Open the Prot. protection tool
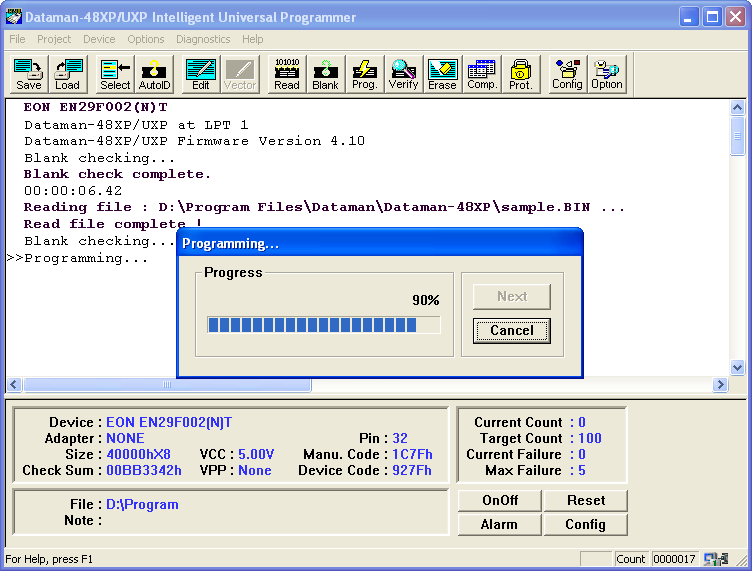The width and height of the screenshot is (752, 571). click(x=520, y=75)
